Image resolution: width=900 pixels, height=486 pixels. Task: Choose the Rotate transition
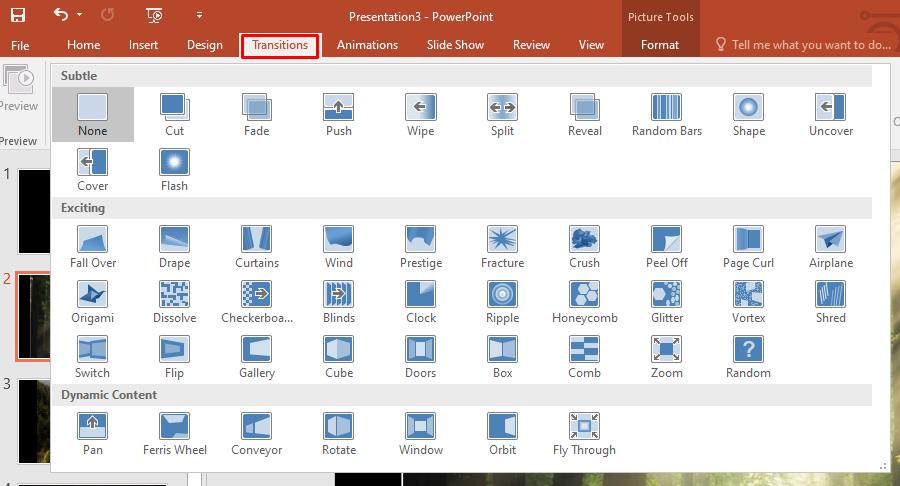point(339,434)
